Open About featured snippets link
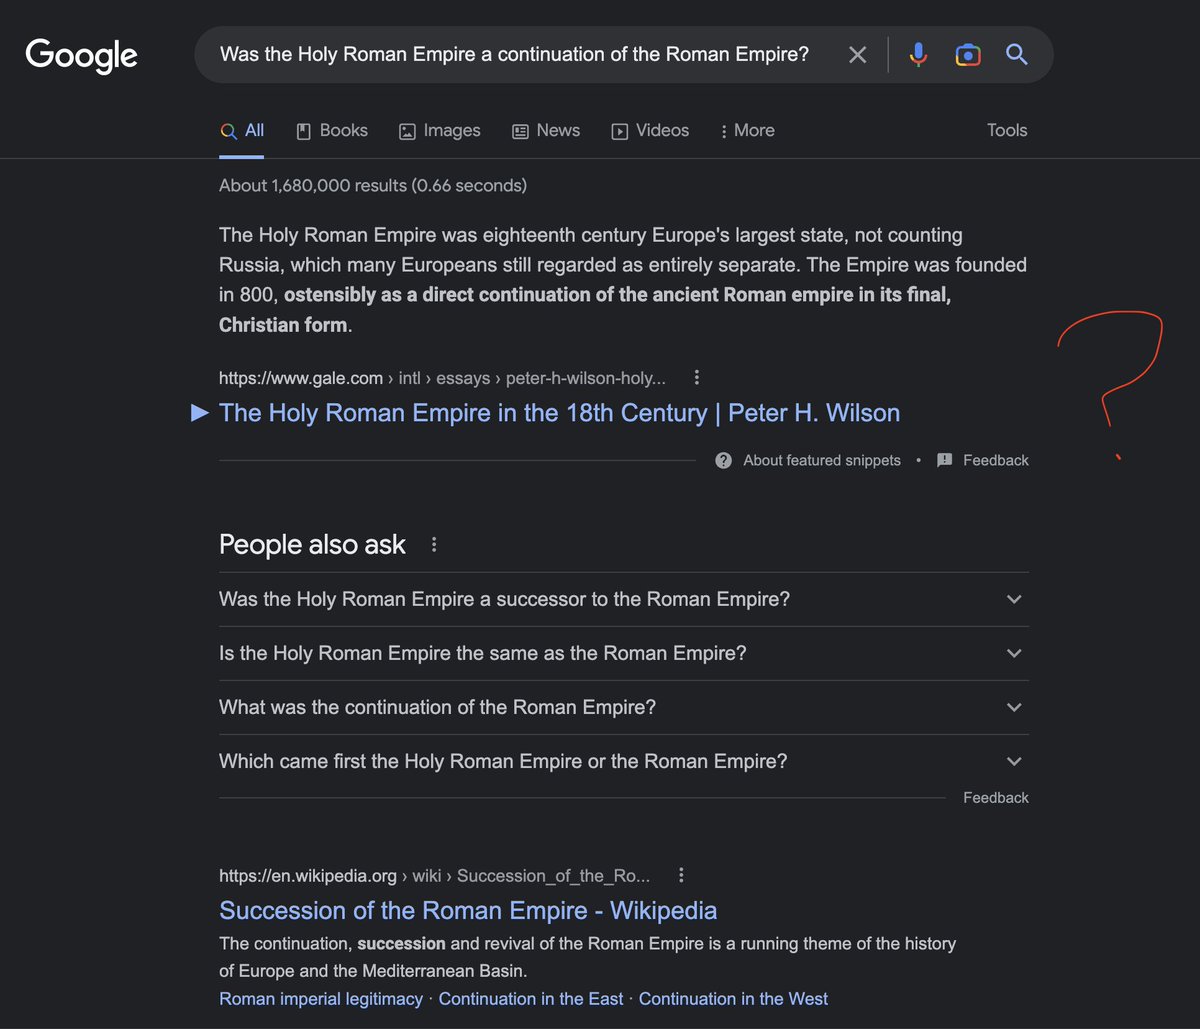 pos(822,461)
